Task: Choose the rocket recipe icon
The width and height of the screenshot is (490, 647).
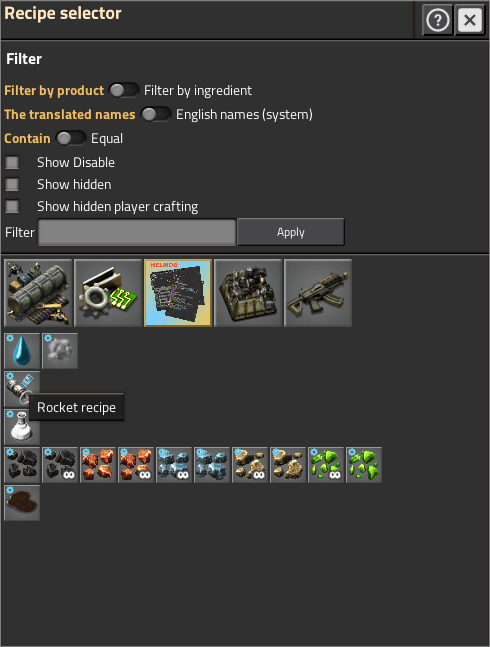Action: 22,389
